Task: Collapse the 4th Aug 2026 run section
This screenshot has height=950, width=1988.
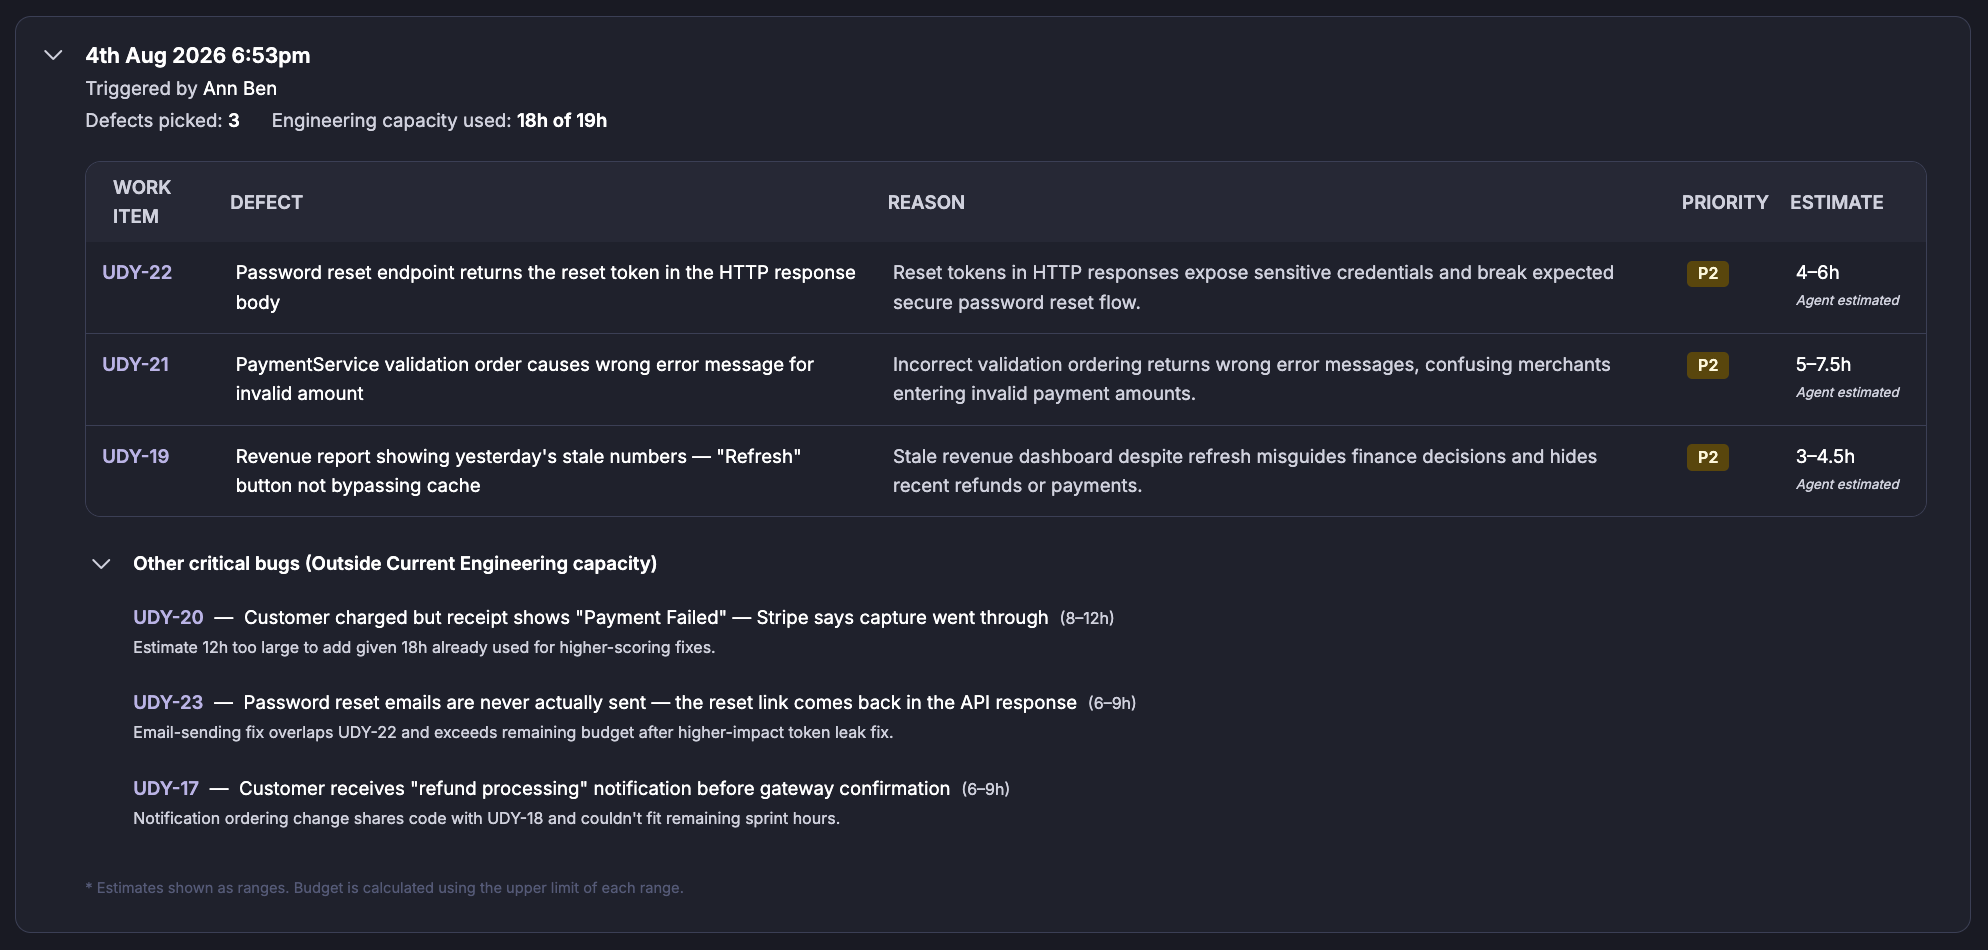Action: [x=54, y=55]
